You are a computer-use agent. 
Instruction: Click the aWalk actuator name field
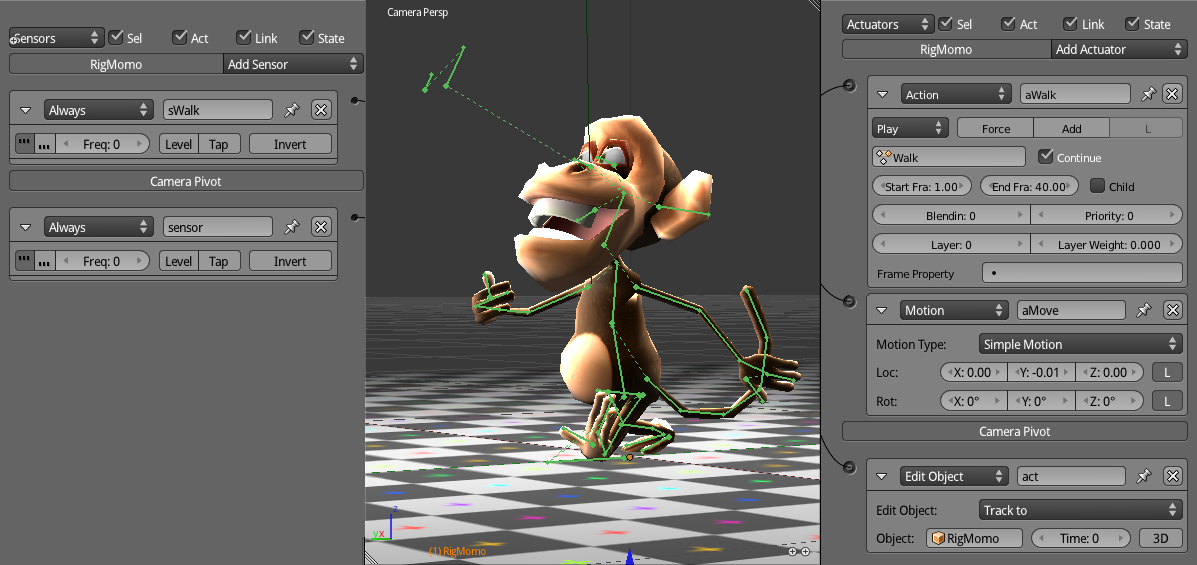click(1074, 94)
